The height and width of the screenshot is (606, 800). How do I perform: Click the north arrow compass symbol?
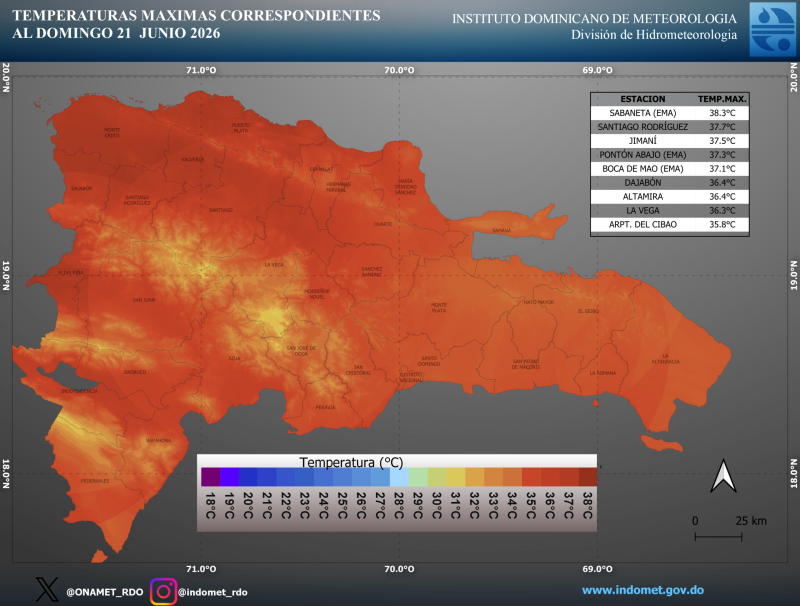723,475
